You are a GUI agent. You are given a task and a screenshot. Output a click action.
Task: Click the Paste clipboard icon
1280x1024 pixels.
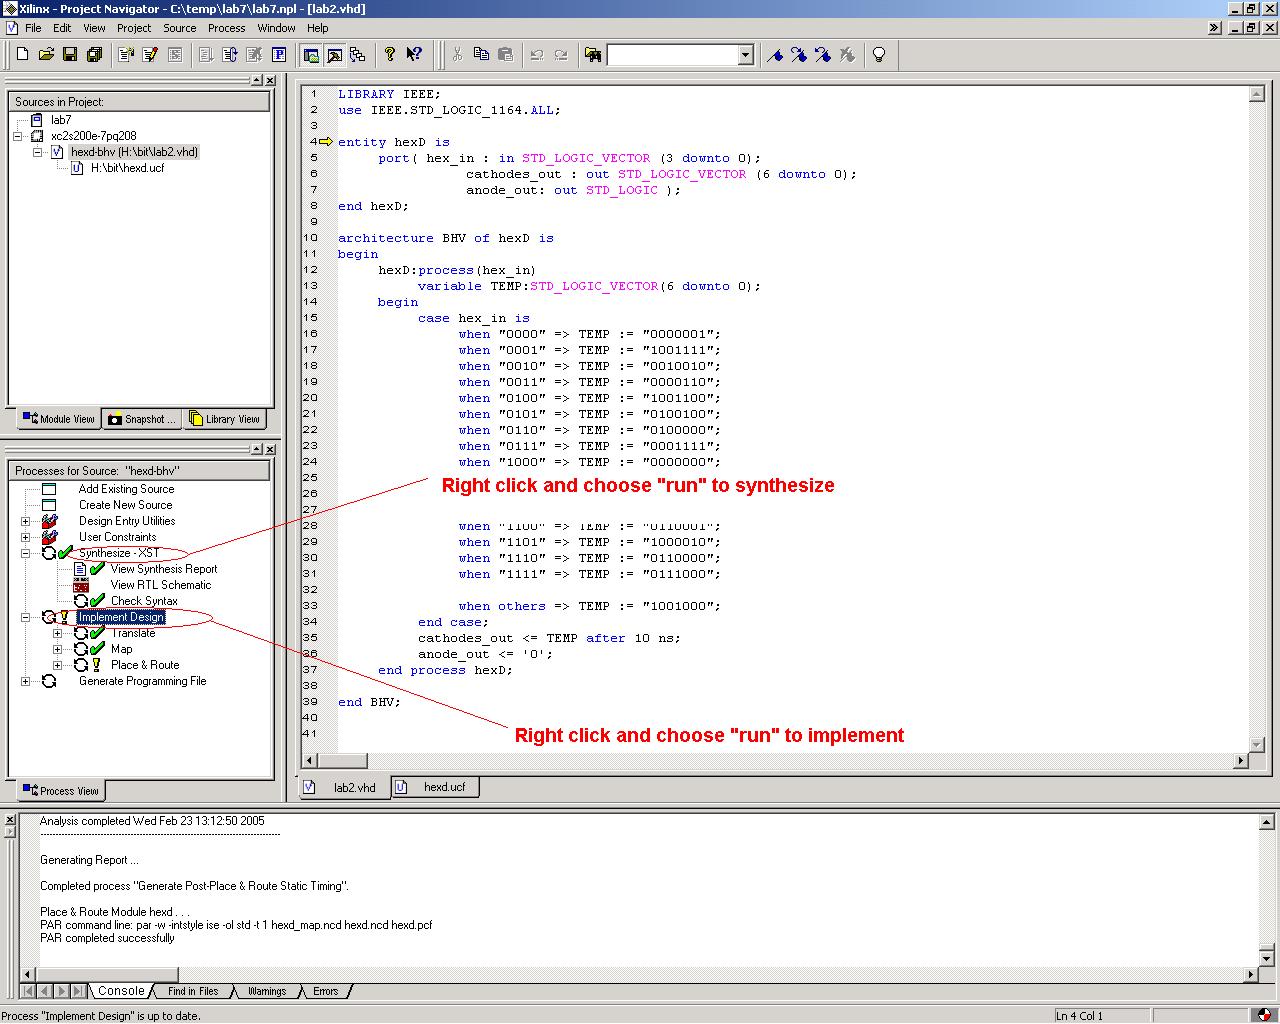click(505, 55)
